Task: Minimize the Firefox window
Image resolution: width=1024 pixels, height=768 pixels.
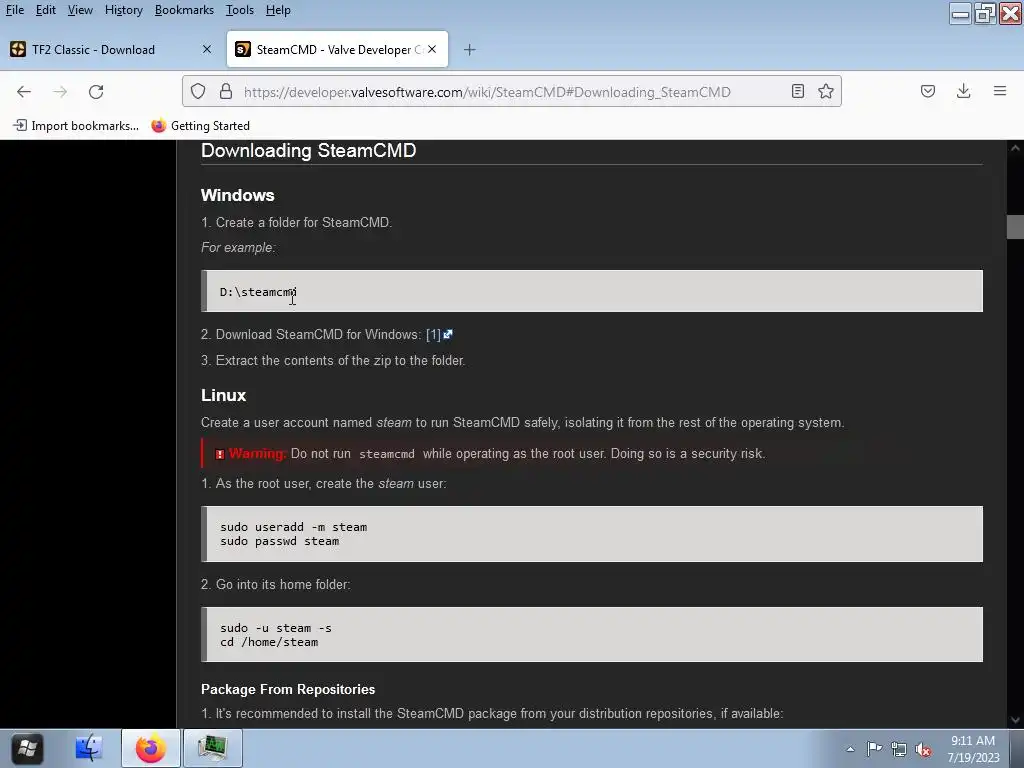Action: pyautogui.click(x=960, y=13)
